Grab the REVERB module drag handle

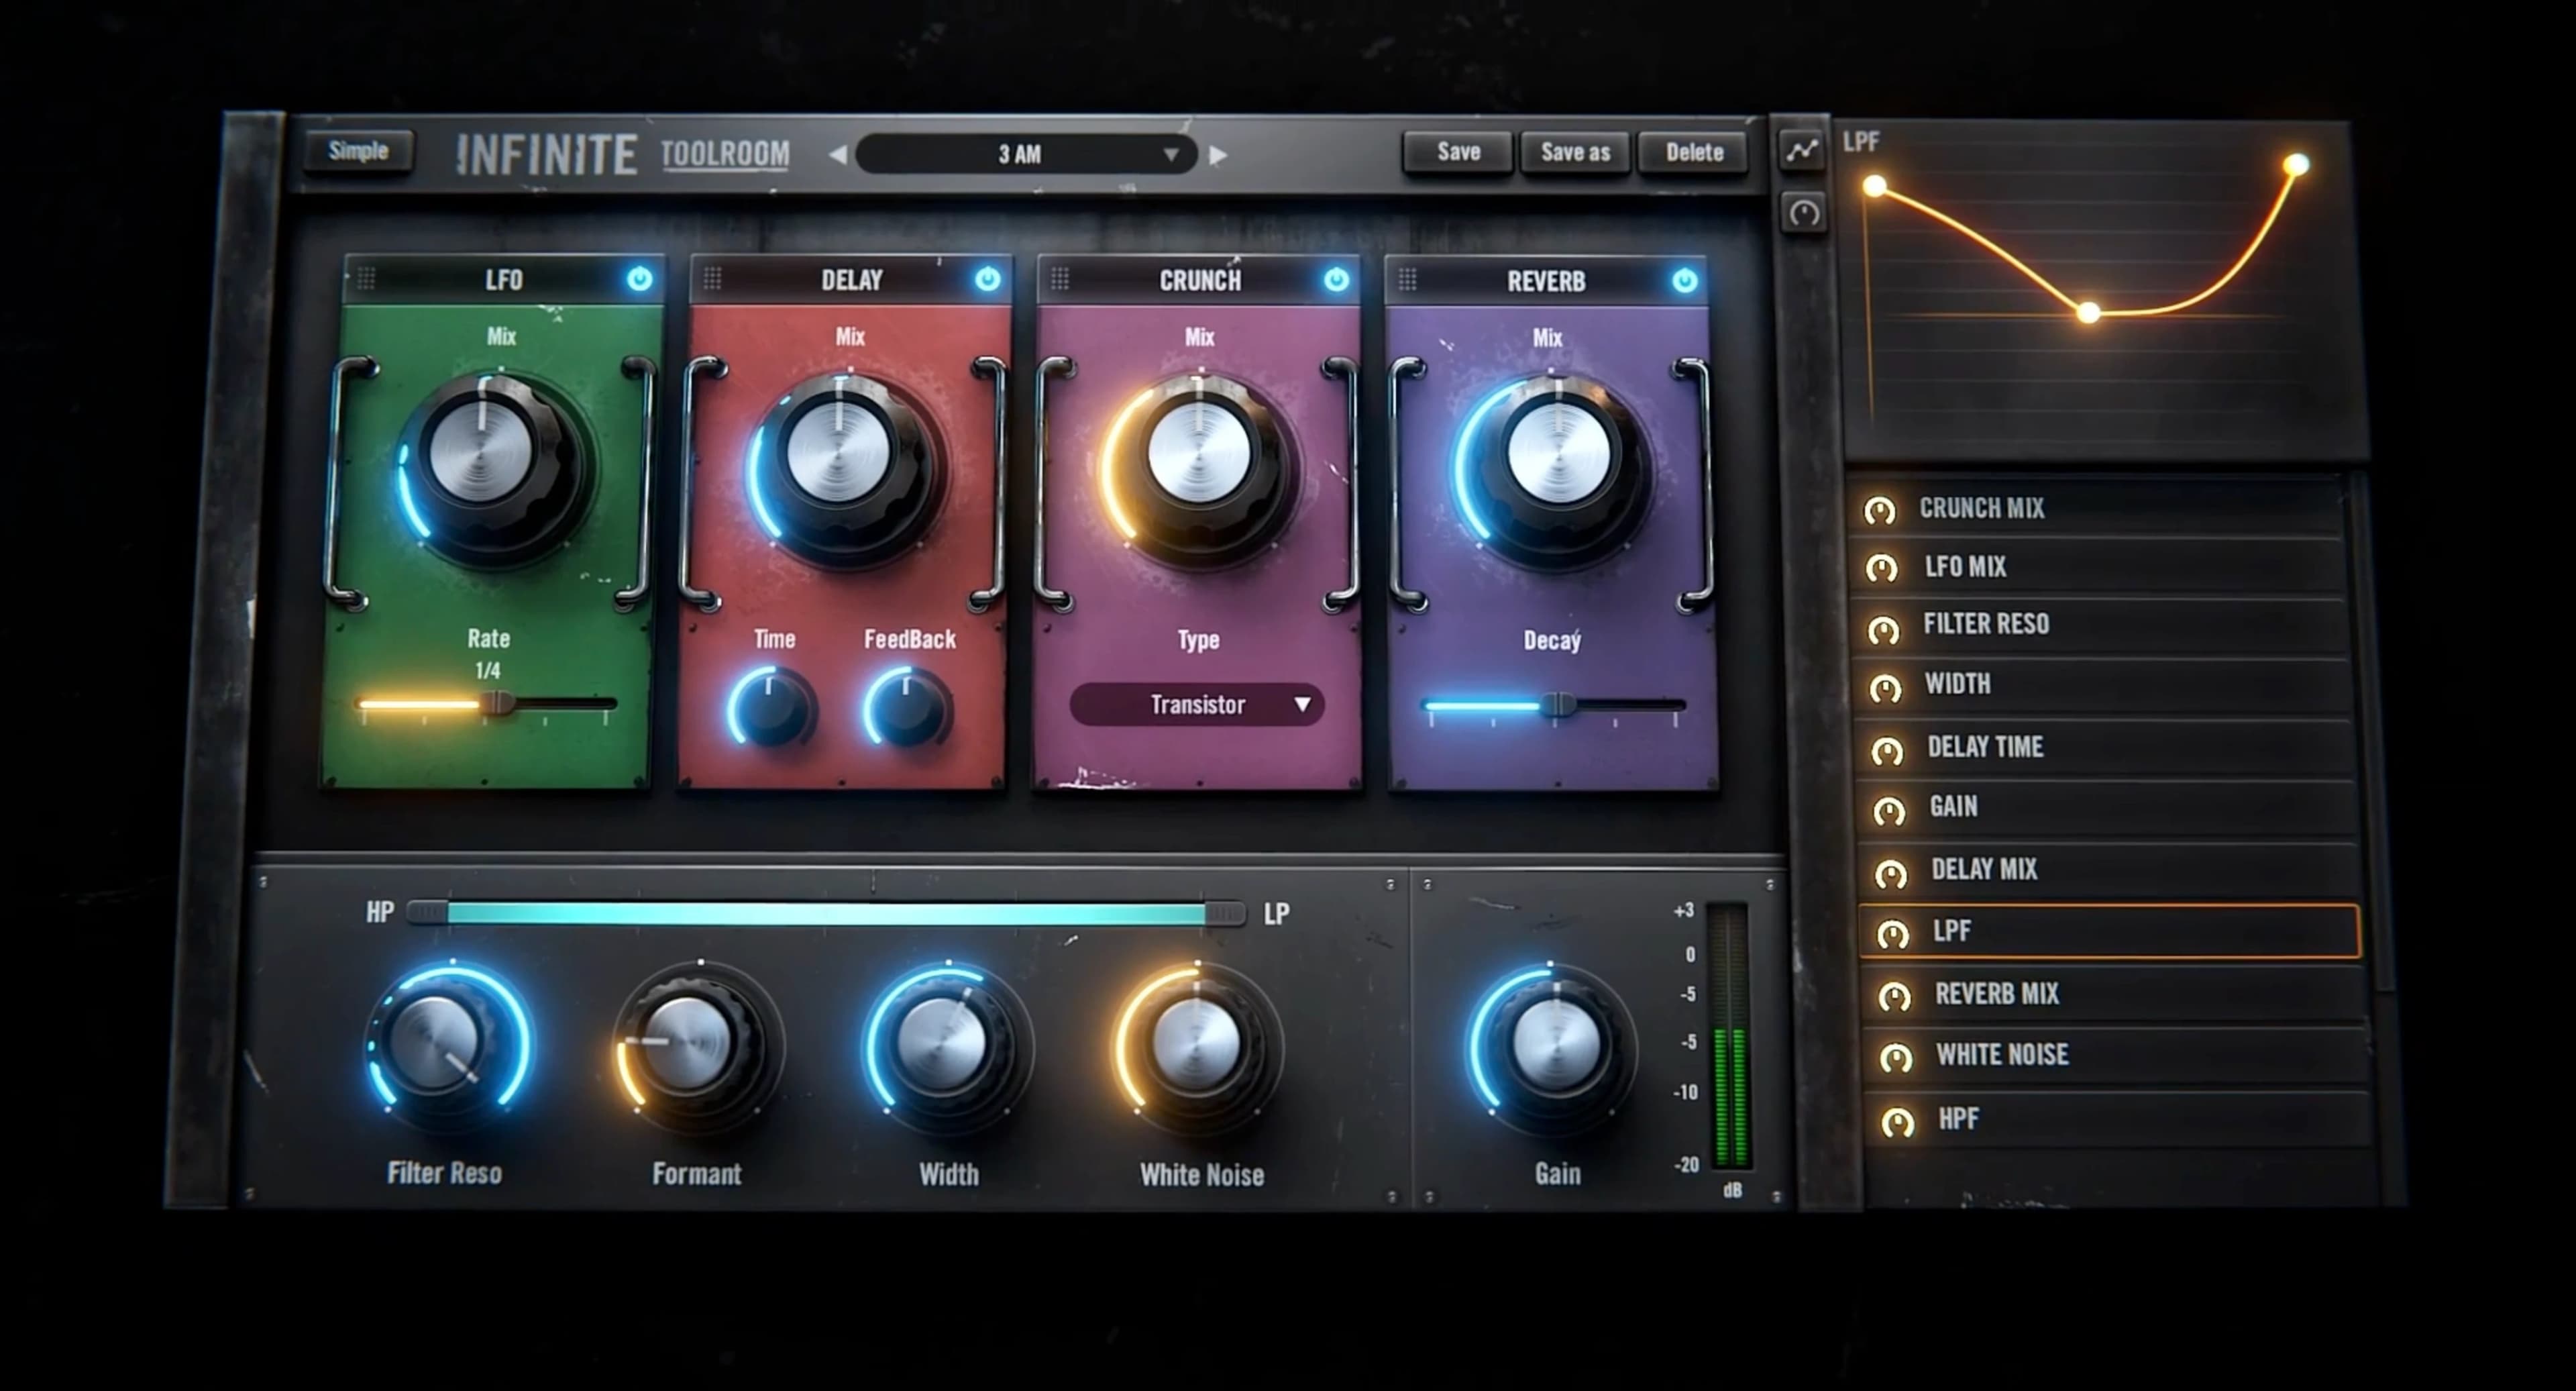click(x=1407, y=280)
